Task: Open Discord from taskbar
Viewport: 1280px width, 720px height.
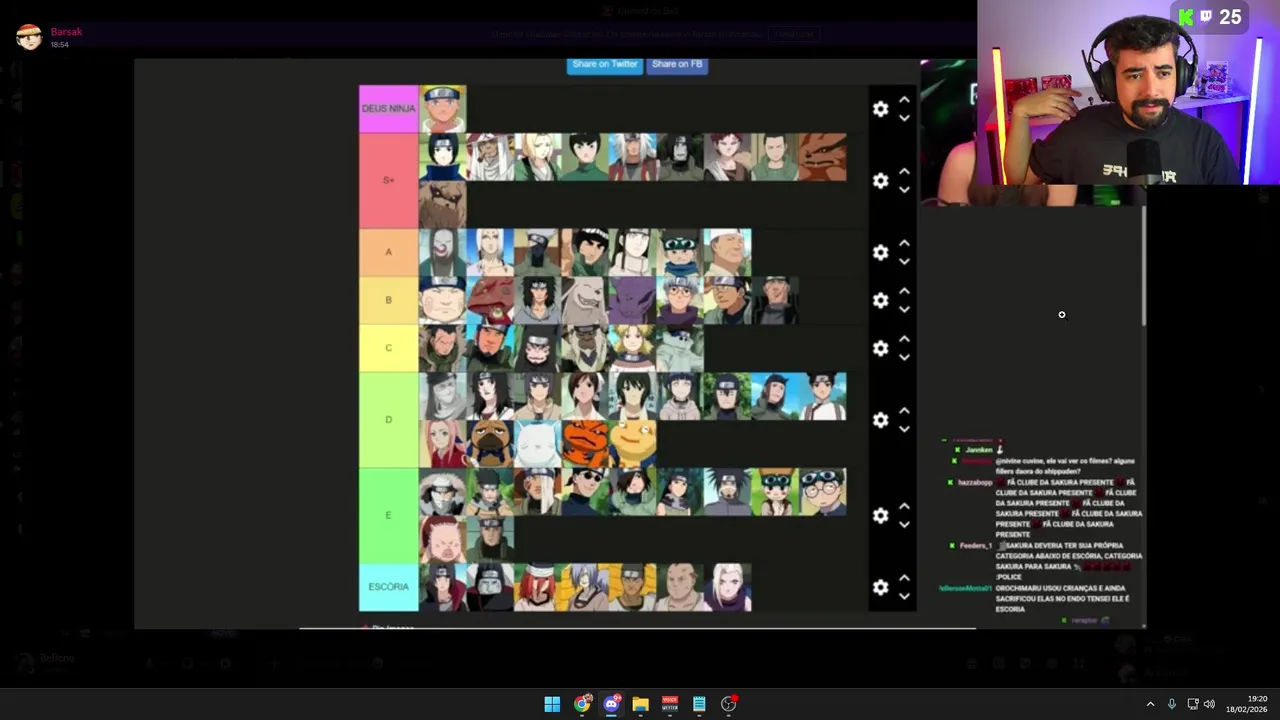Action: coord(611,704)
